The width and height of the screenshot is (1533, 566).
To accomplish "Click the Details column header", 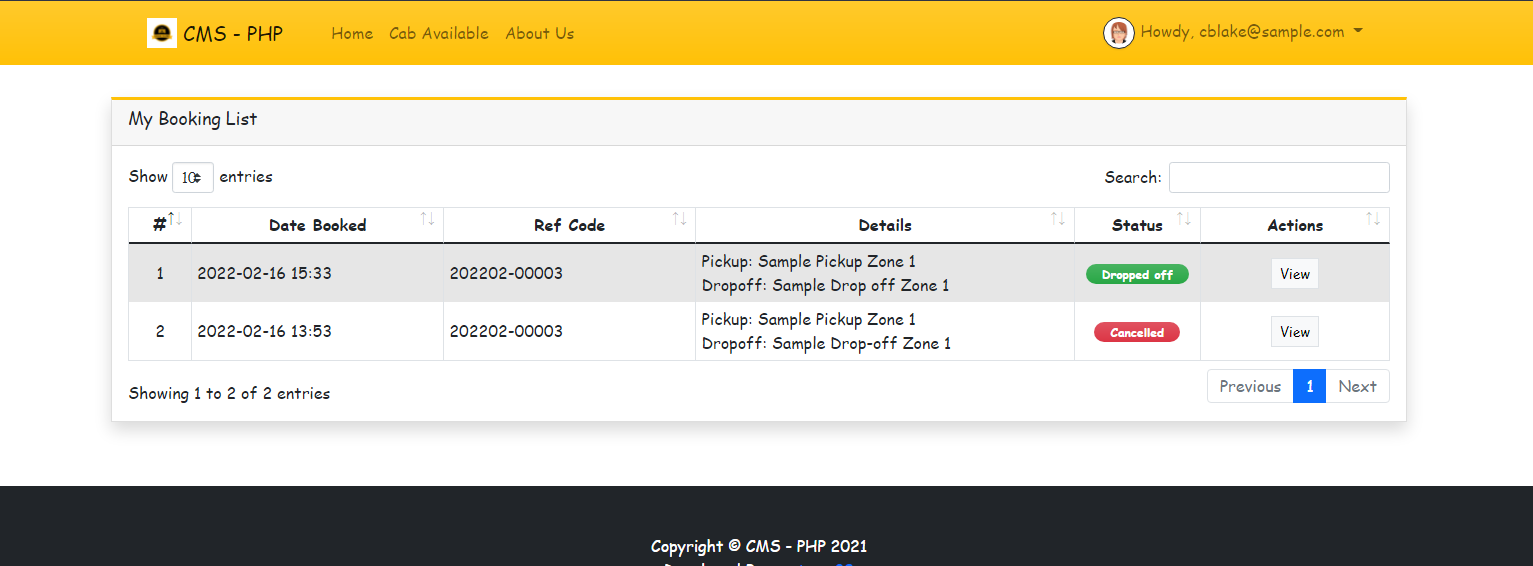I will tap(885, 225).
